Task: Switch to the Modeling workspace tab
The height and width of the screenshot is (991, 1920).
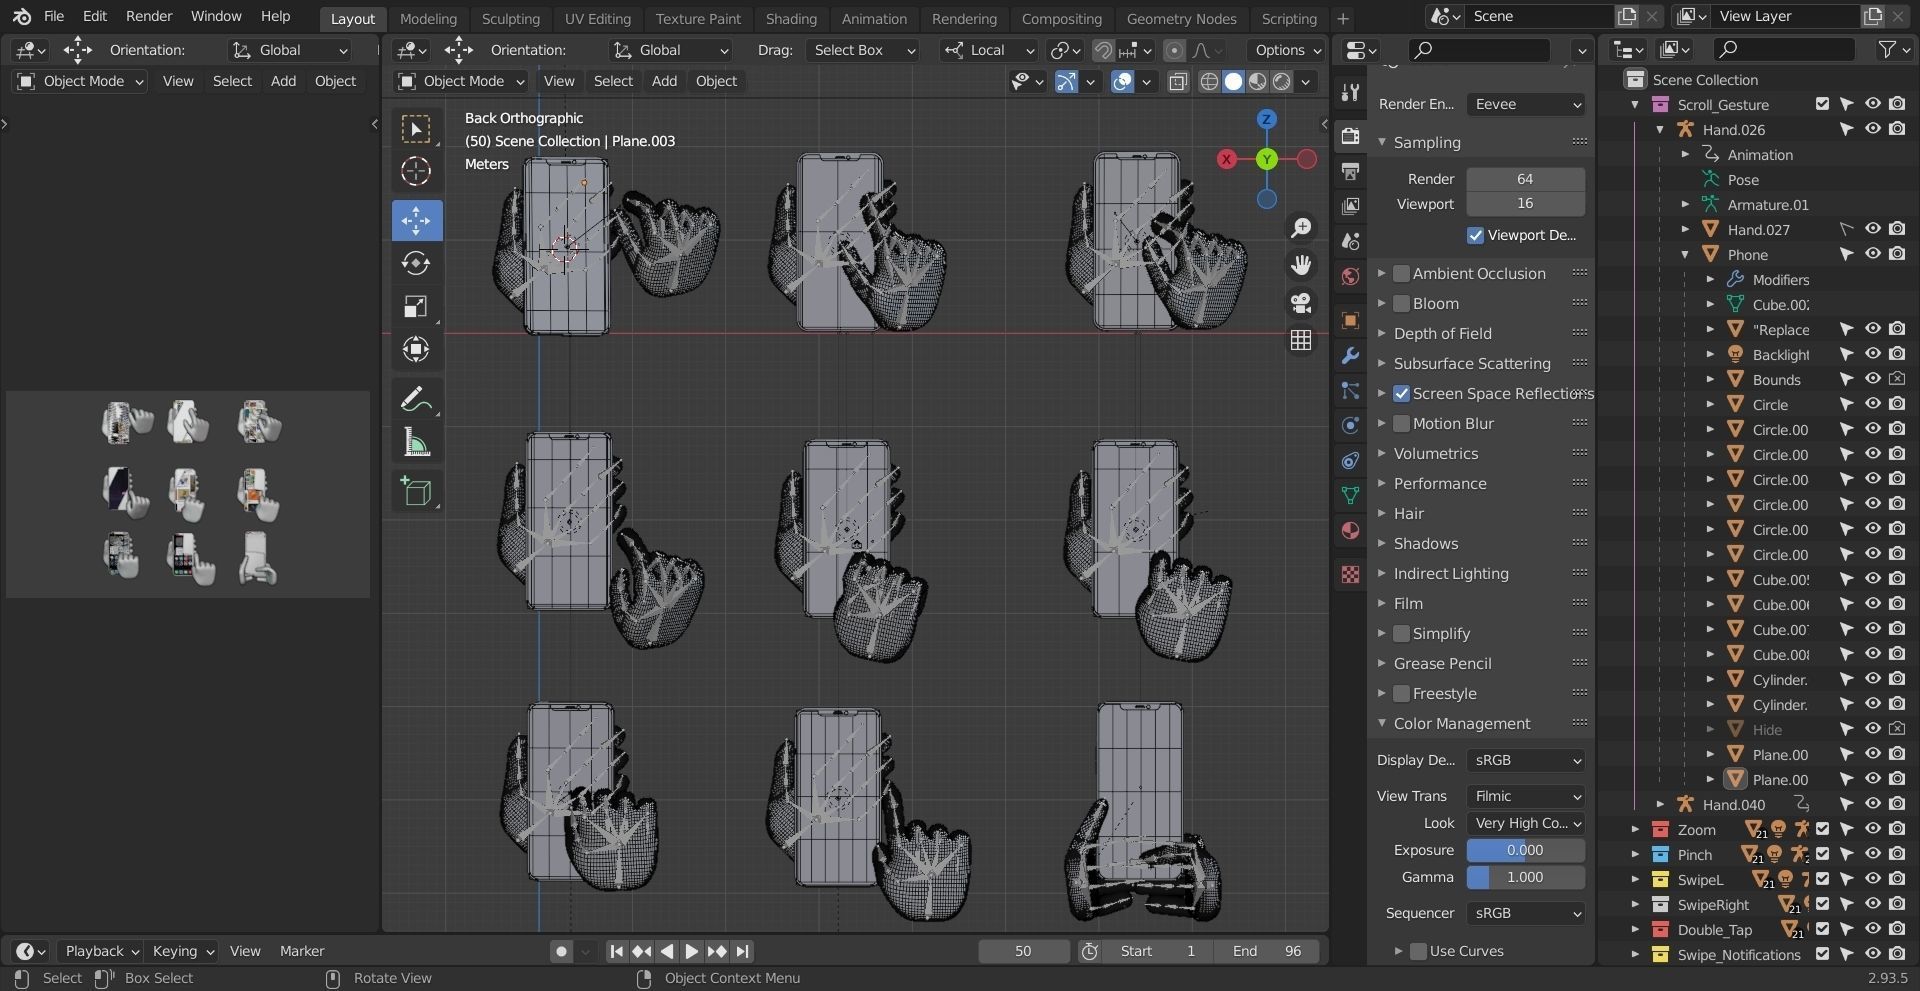Action: pos(428,18)
